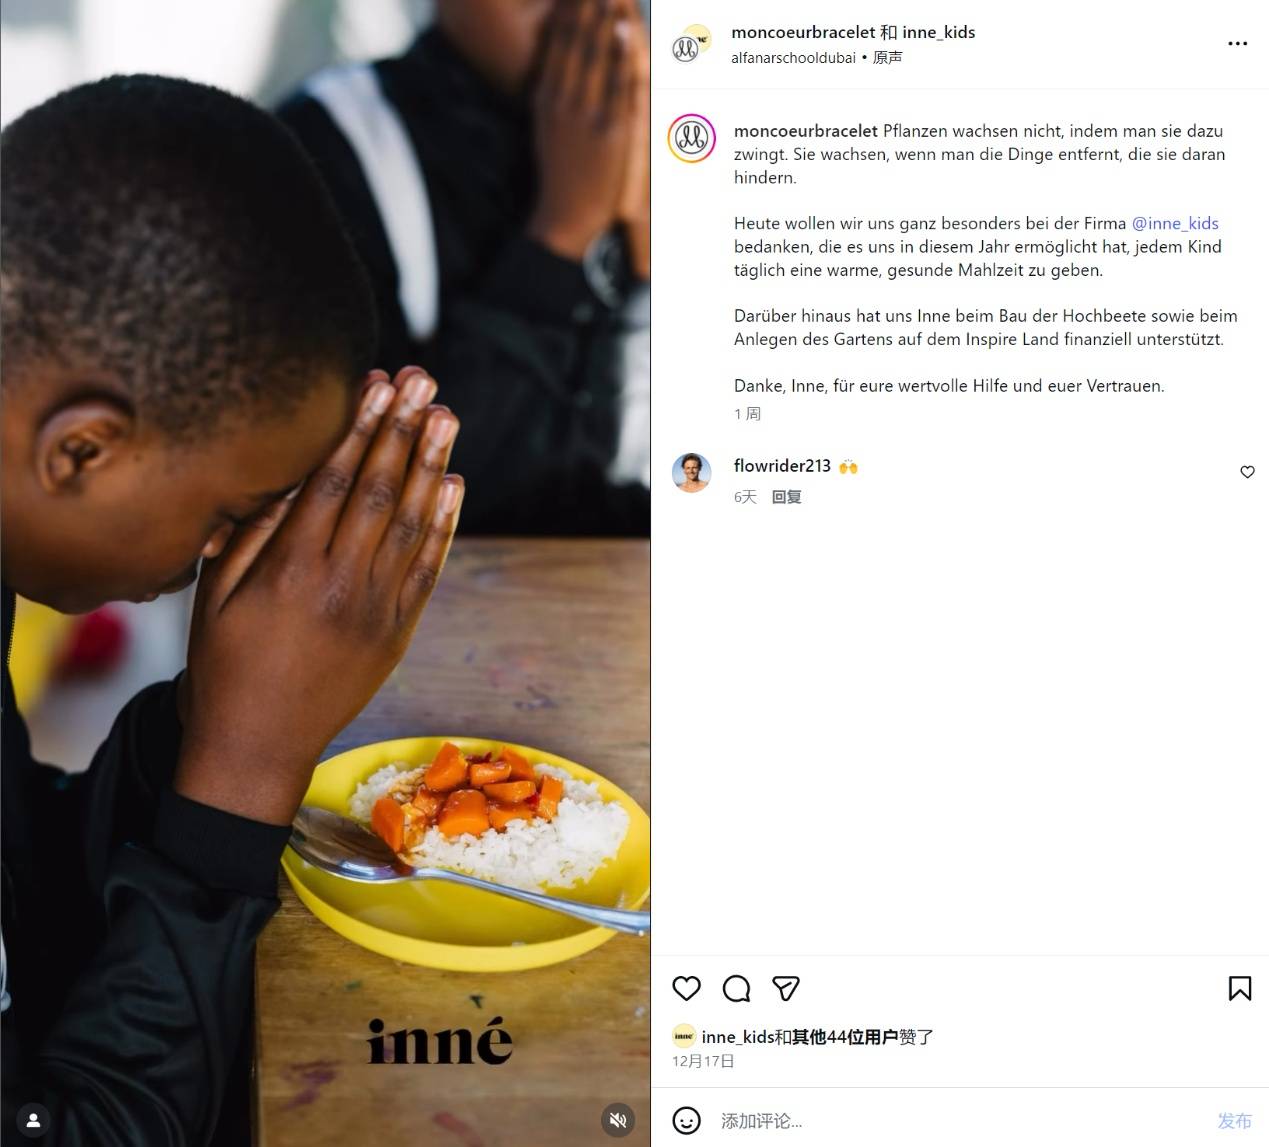Open moncoeurbracelet username in caption
This screenshot has height=1147, width=1269.
(x=806, y=131)
